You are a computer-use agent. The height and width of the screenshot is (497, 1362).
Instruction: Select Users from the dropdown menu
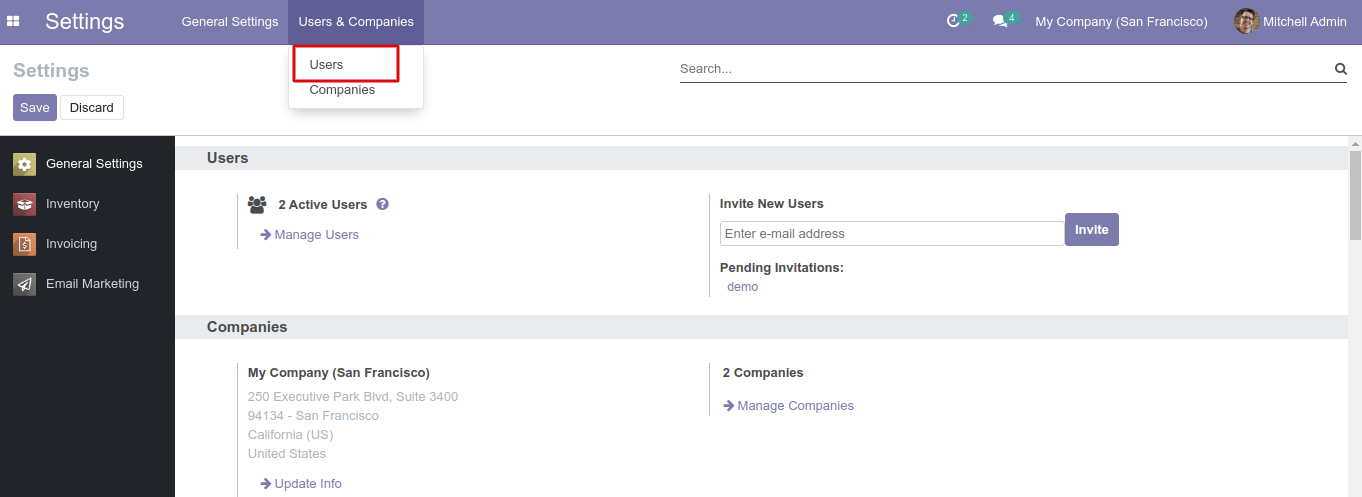[x=327, y=64]
